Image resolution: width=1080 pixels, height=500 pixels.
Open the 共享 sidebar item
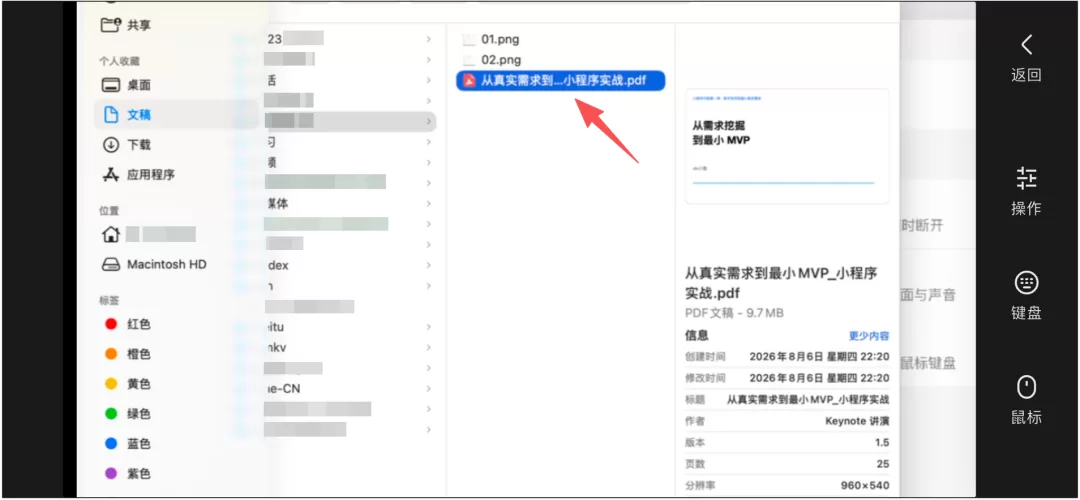[x=139, y=25]
